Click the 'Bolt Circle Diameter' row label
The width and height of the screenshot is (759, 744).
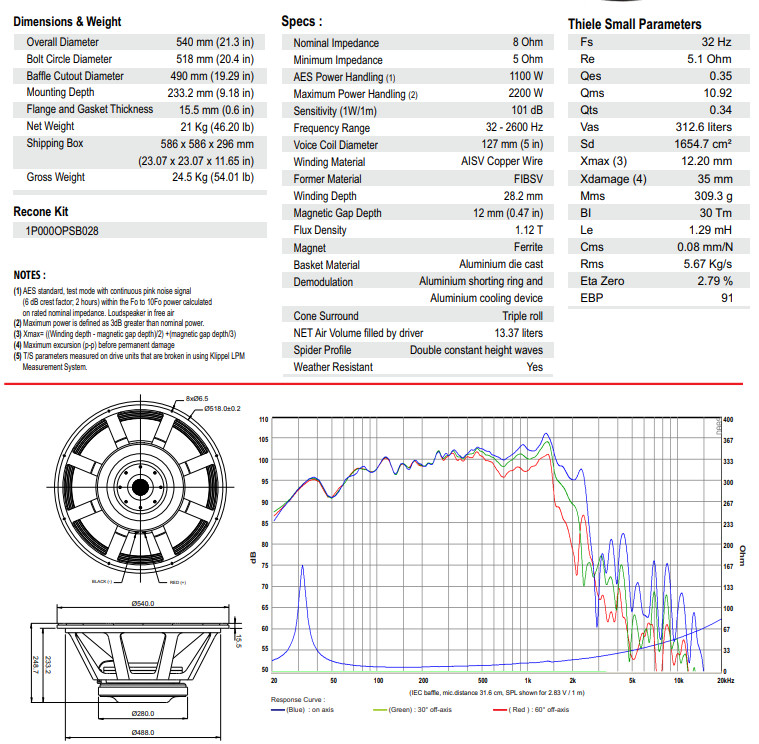[69, 59]
